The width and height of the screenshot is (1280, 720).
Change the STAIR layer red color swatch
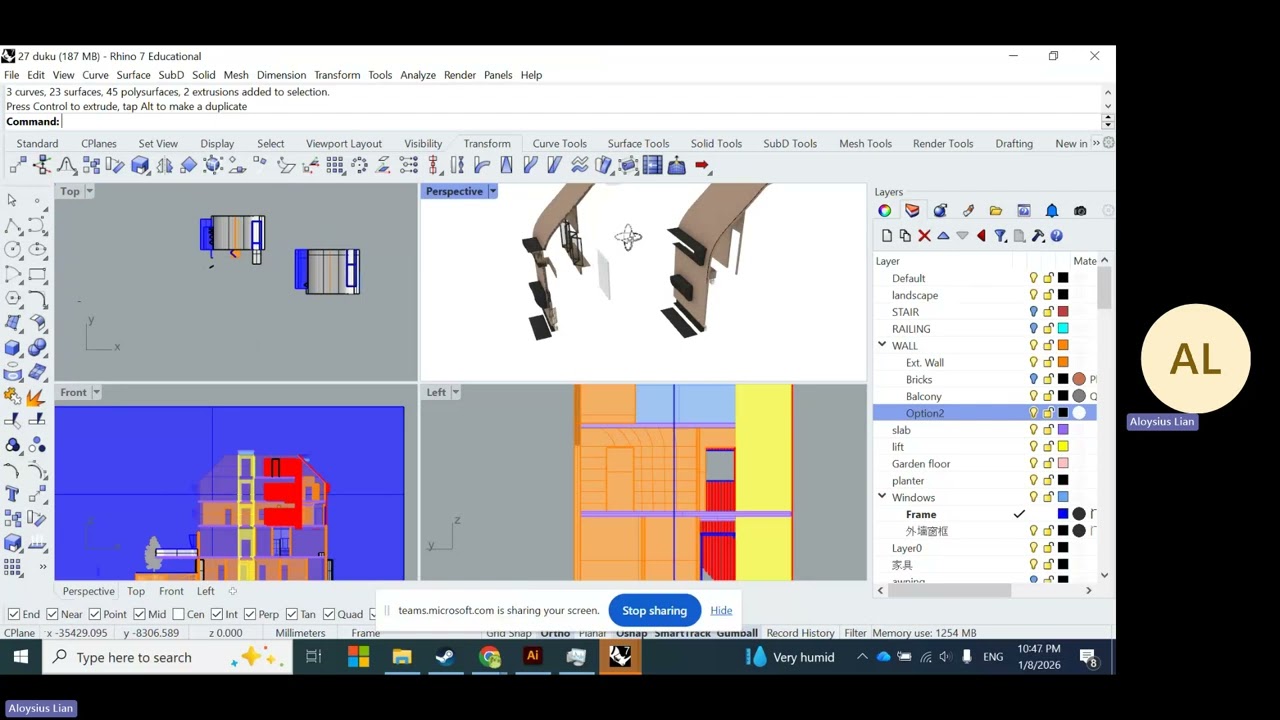tap(1063, 312)
